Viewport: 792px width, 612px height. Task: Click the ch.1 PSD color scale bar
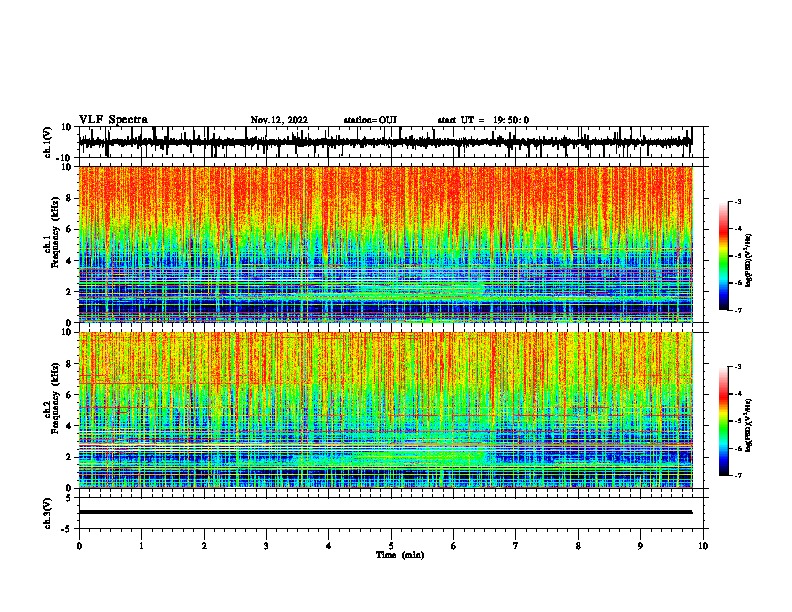[x=723, y=256]
